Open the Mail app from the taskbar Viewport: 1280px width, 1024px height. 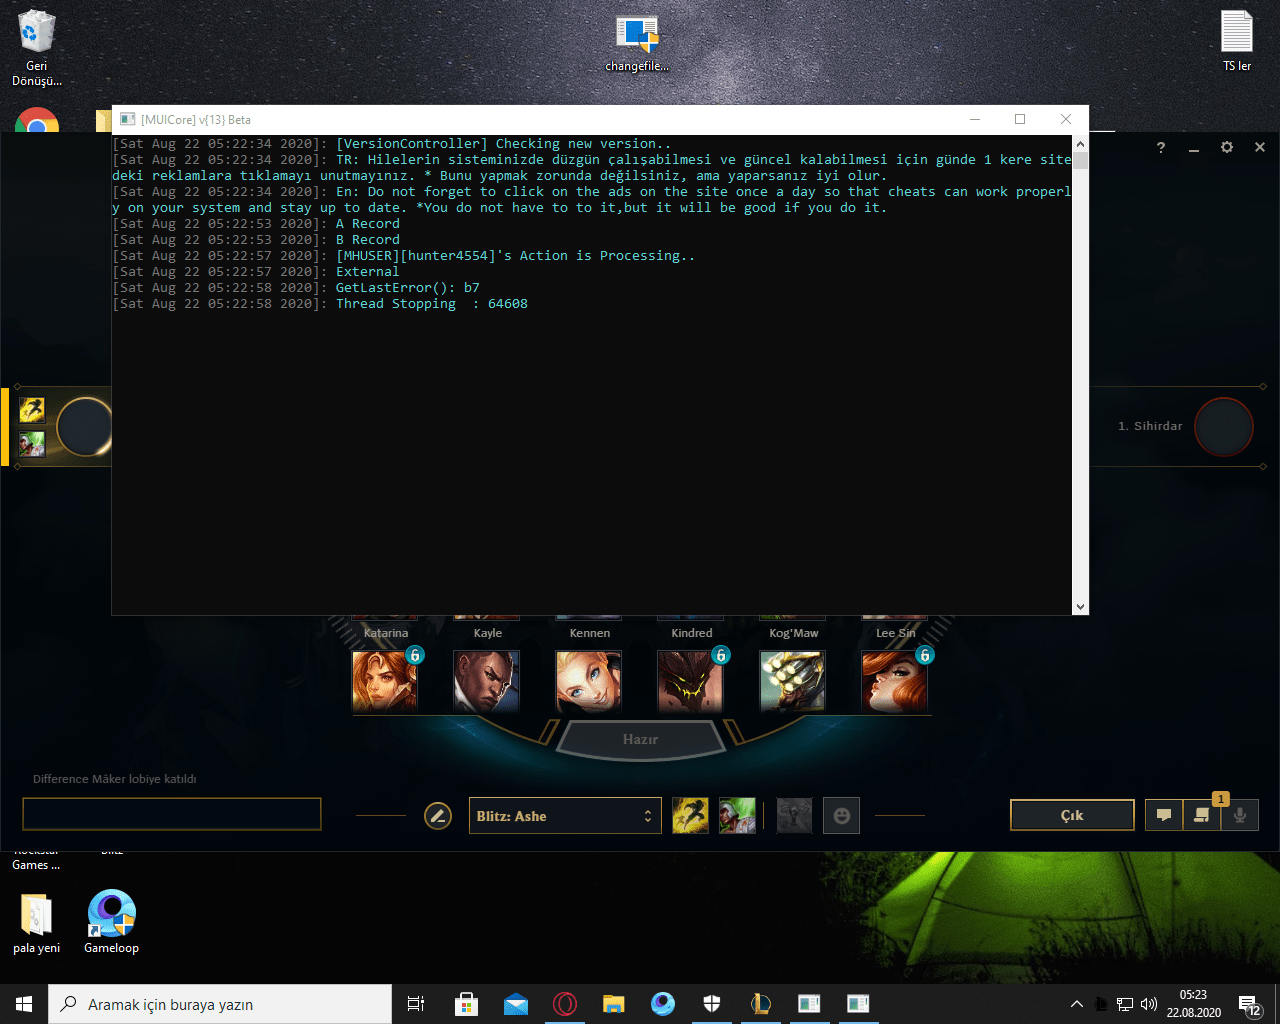pyautogui.click(x=516, y=1004)
